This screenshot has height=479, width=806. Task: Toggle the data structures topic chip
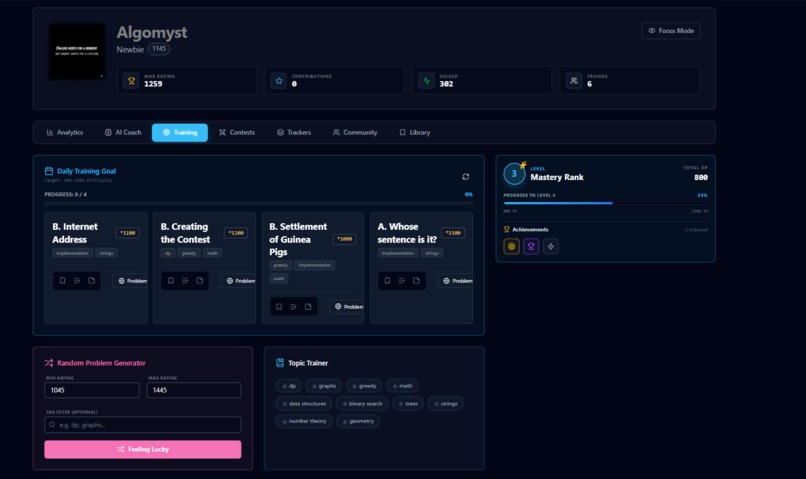304,404
